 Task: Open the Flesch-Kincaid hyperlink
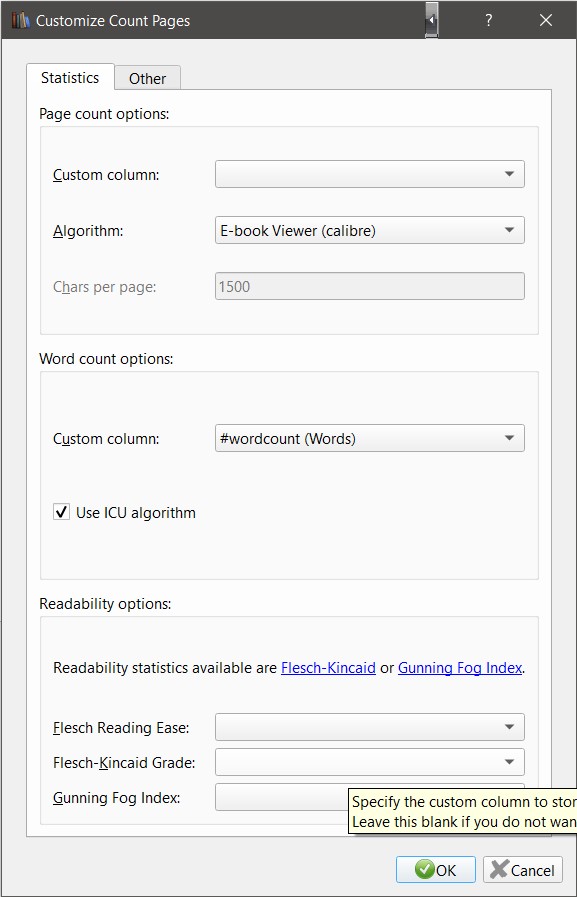328,668
